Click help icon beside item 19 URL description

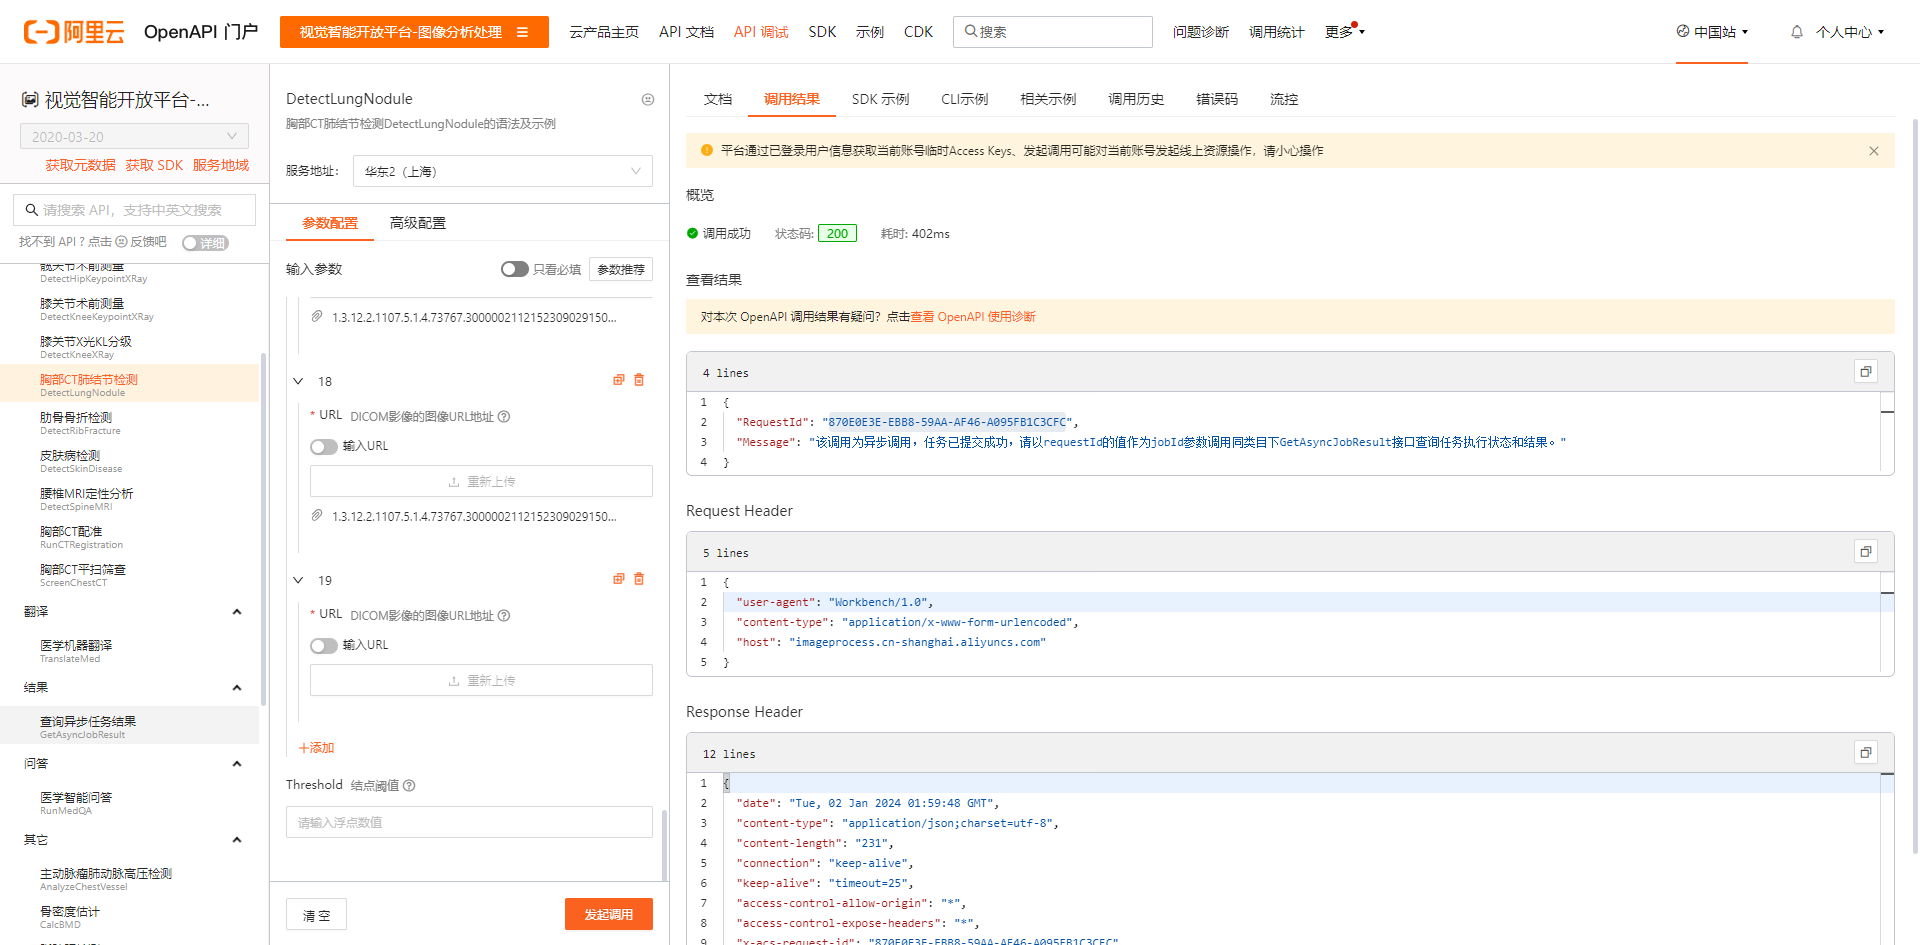(504, 616)
